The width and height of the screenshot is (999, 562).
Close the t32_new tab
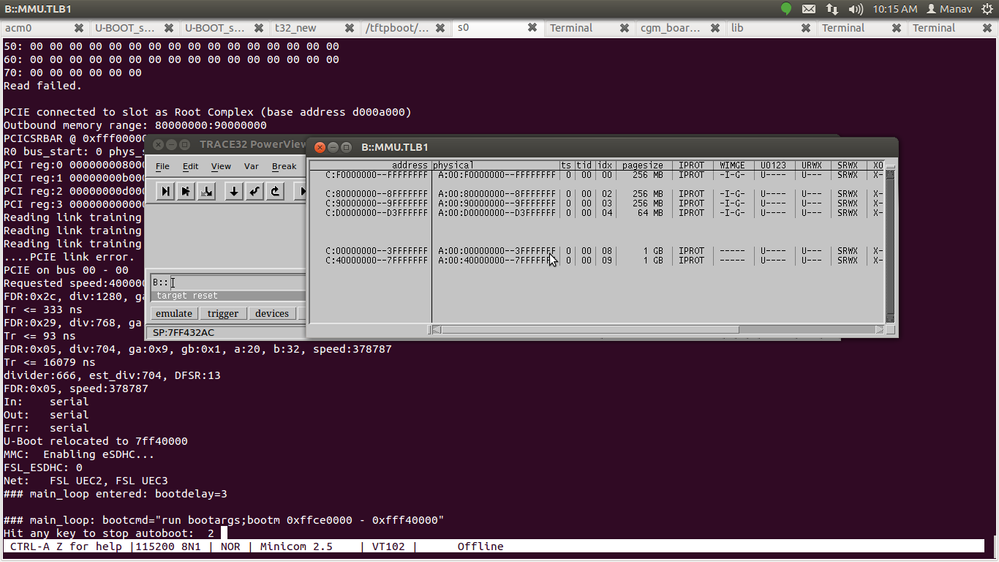(x=350, y=28)
